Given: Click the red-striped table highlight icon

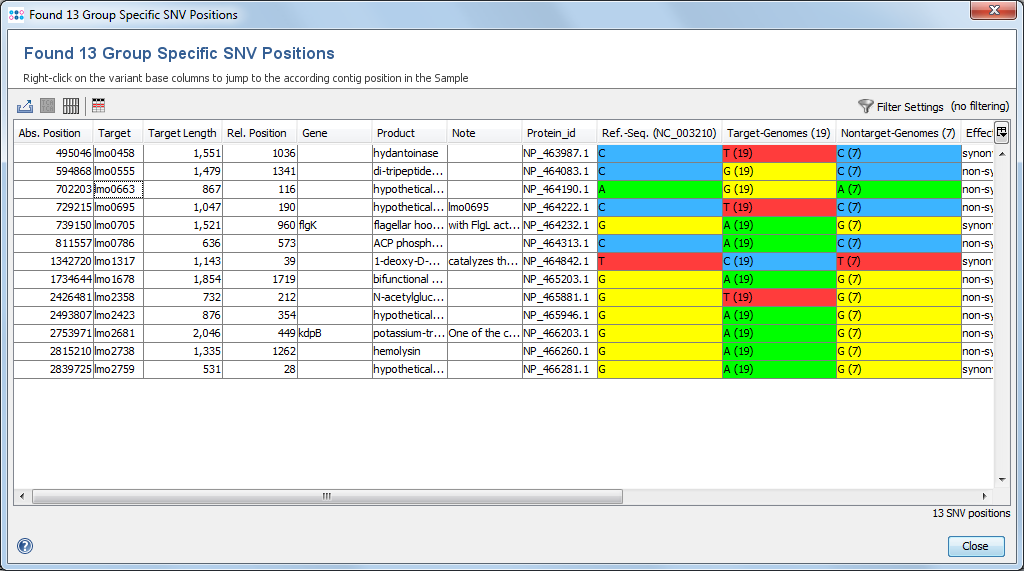Looking at the screenshot, I should click(x=98, y=106).
